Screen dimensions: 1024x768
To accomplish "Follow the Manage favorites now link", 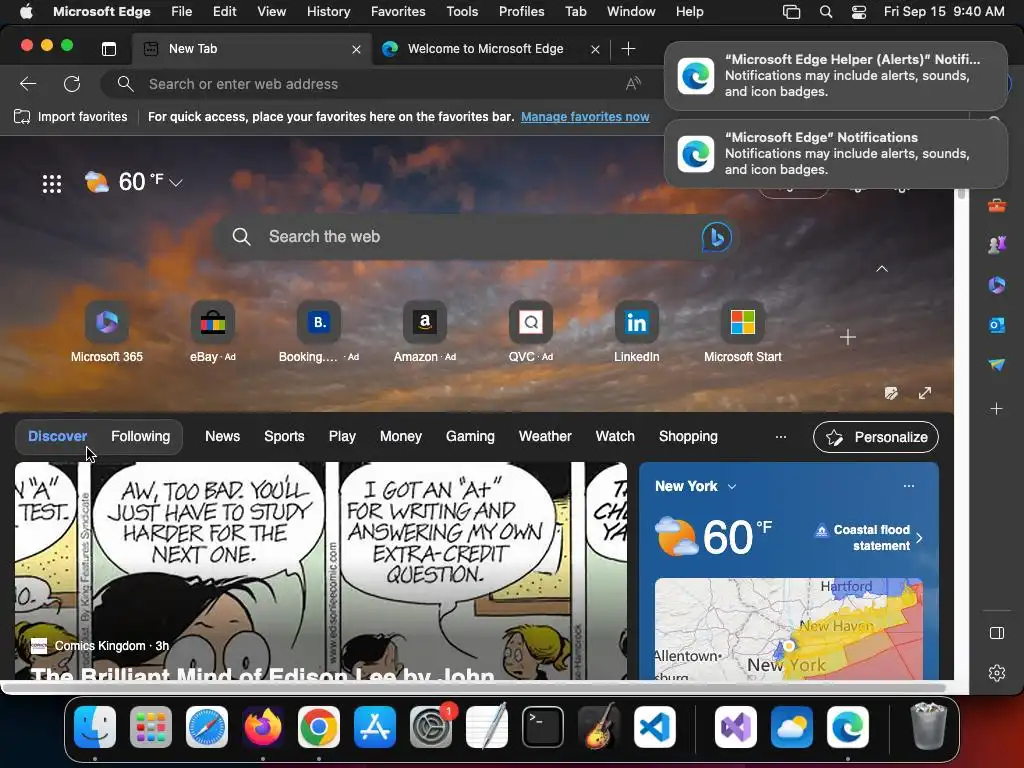I will [x=585, y=117].
